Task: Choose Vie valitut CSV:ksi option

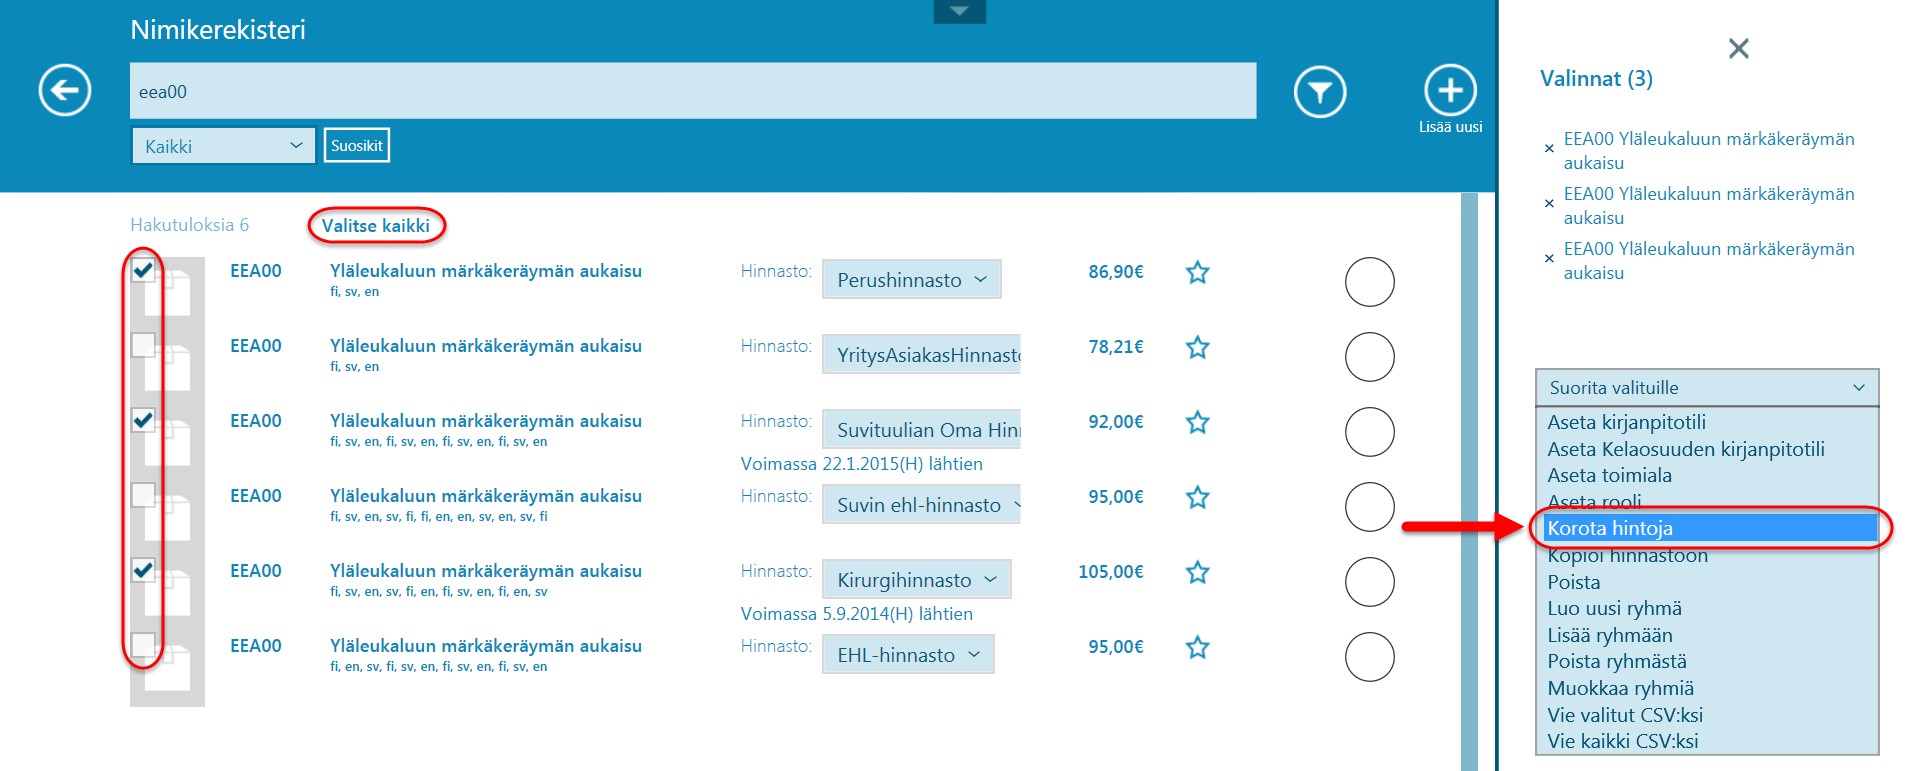Action: click(x=1624, y=715)
